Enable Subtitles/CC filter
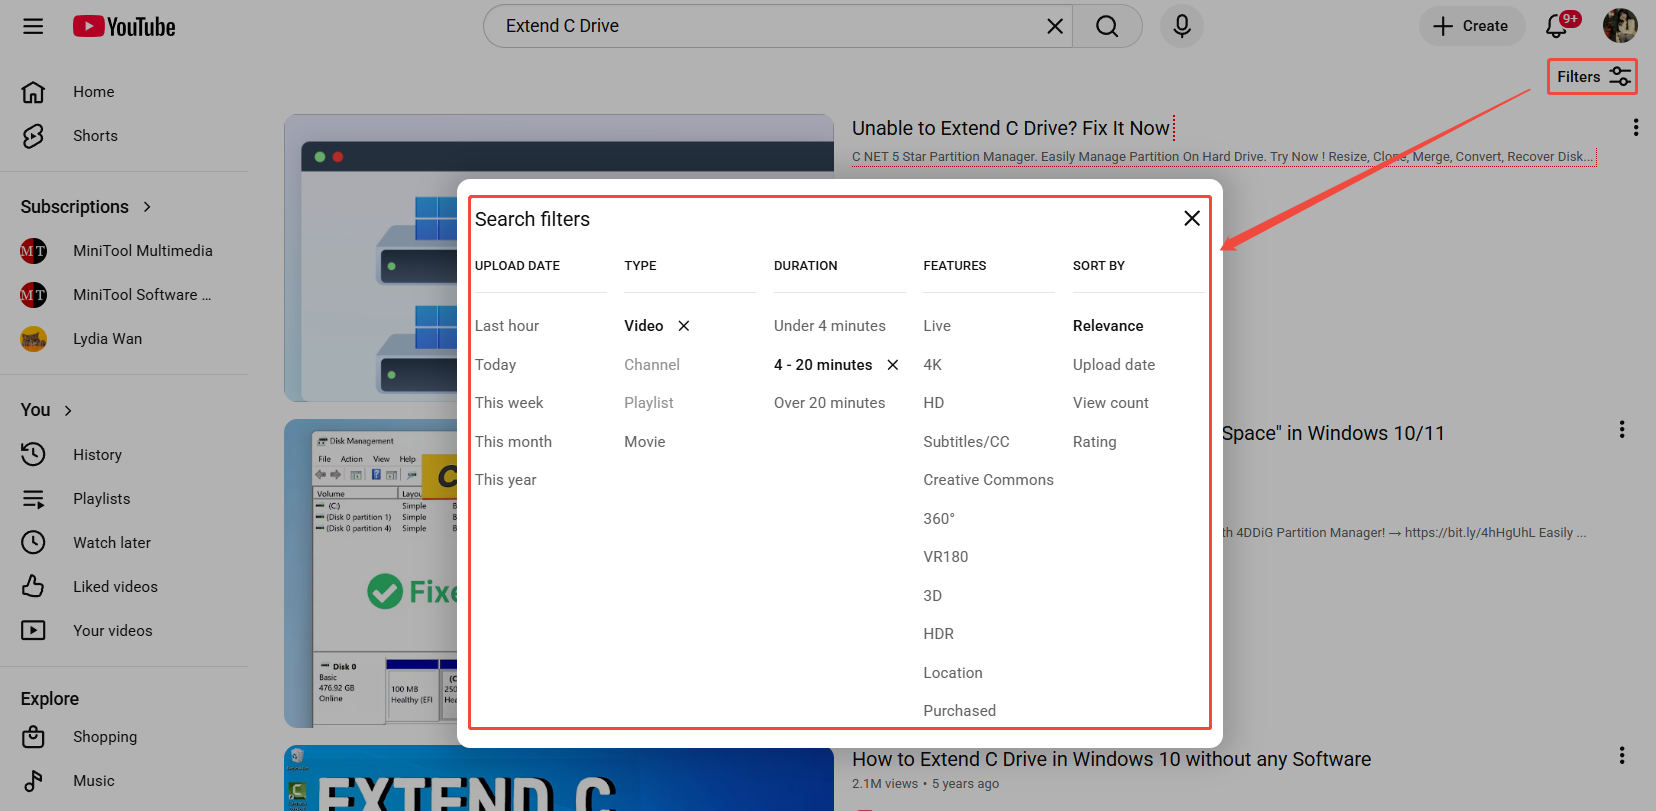 [967, 442]
